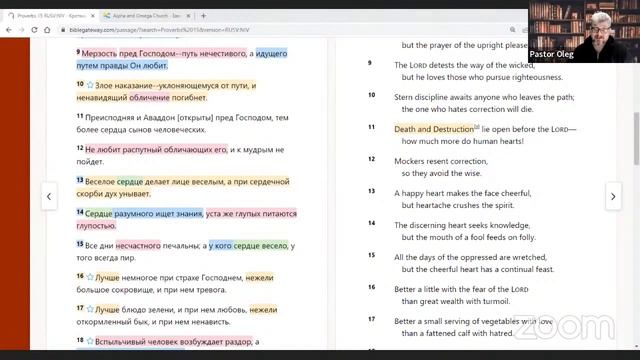Switch to the Proverbs 15 RUSV;NIV tab
Image resolution: width=640 pixels, height=360 pixels.
(x=51, y=16)
